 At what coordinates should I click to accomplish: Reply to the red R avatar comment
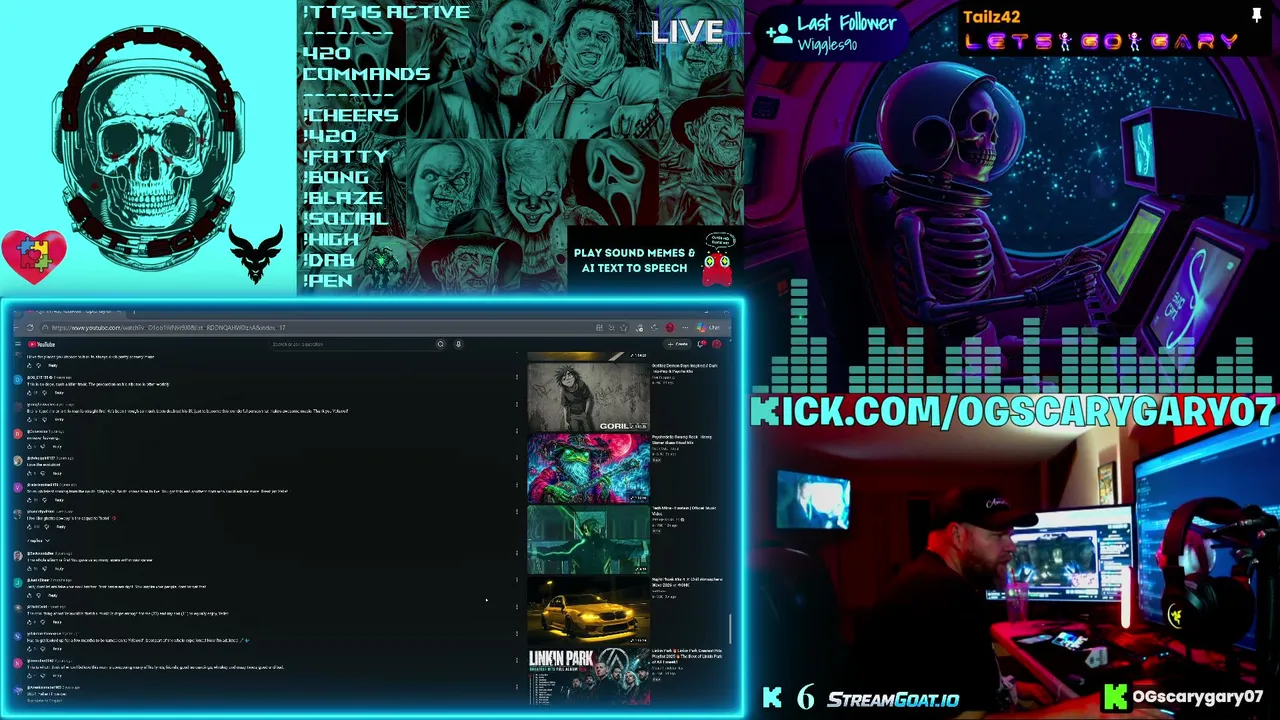pos(59,447)
